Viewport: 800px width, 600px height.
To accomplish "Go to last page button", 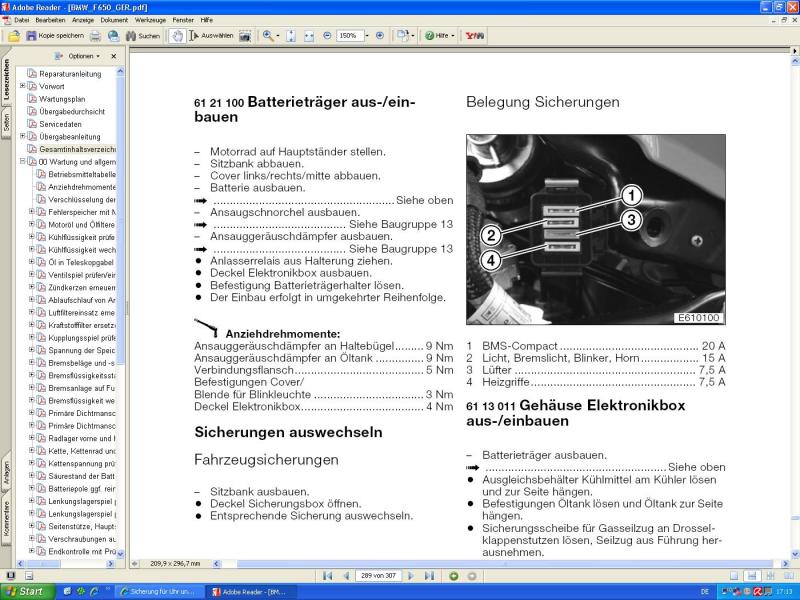I will click(430, 576).
